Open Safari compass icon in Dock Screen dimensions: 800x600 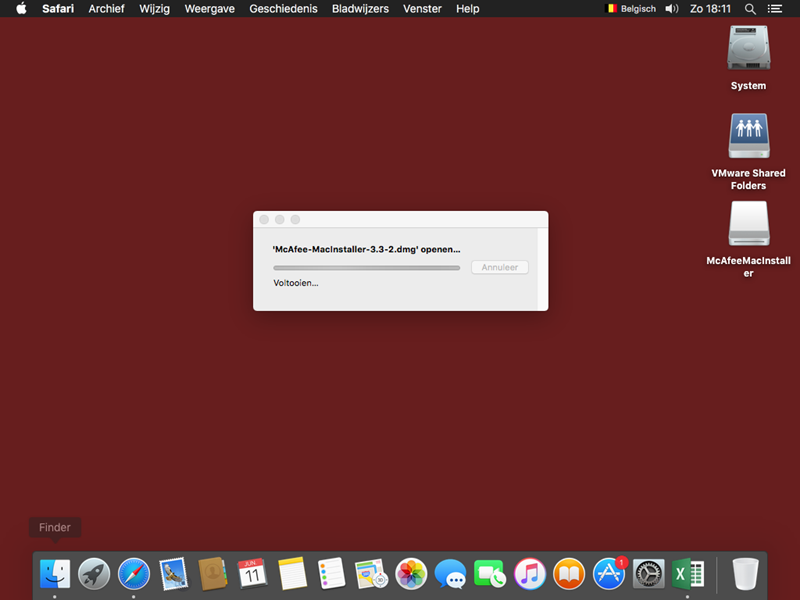(x=134, y=573)
